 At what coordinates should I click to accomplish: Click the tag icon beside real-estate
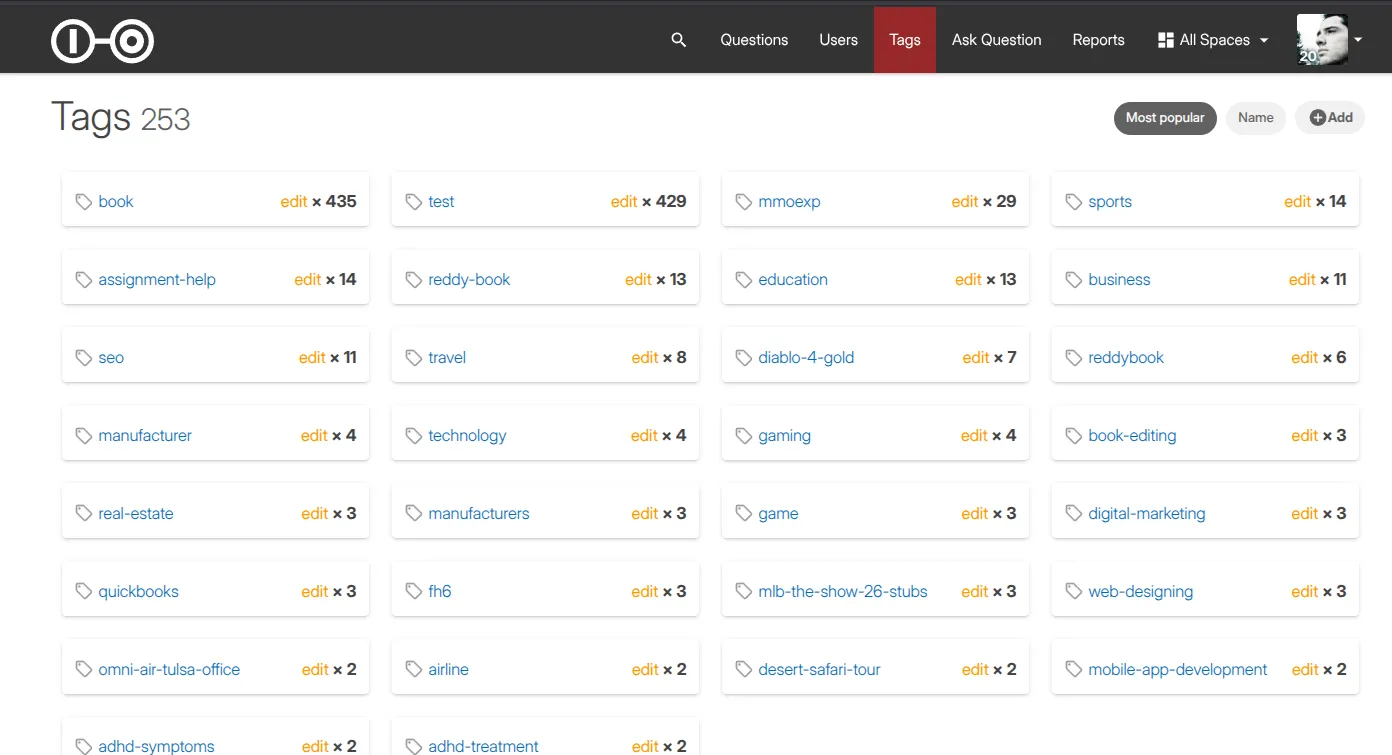[x=84, y=514]
